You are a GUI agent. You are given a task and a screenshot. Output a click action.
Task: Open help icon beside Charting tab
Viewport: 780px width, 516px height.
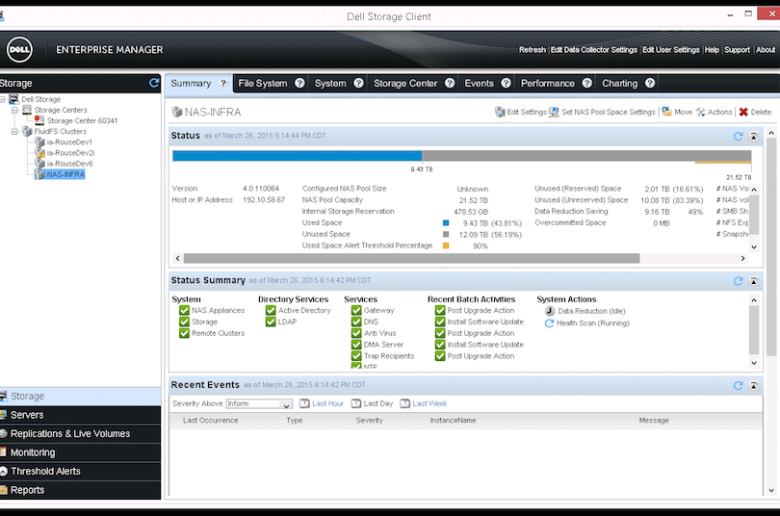650,83
